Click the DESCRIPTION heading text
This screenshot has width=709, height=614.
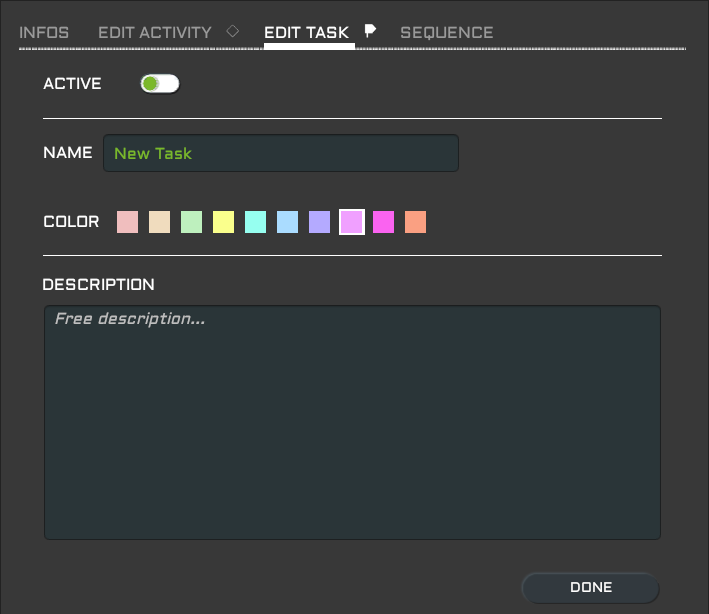tap(99, 284)
